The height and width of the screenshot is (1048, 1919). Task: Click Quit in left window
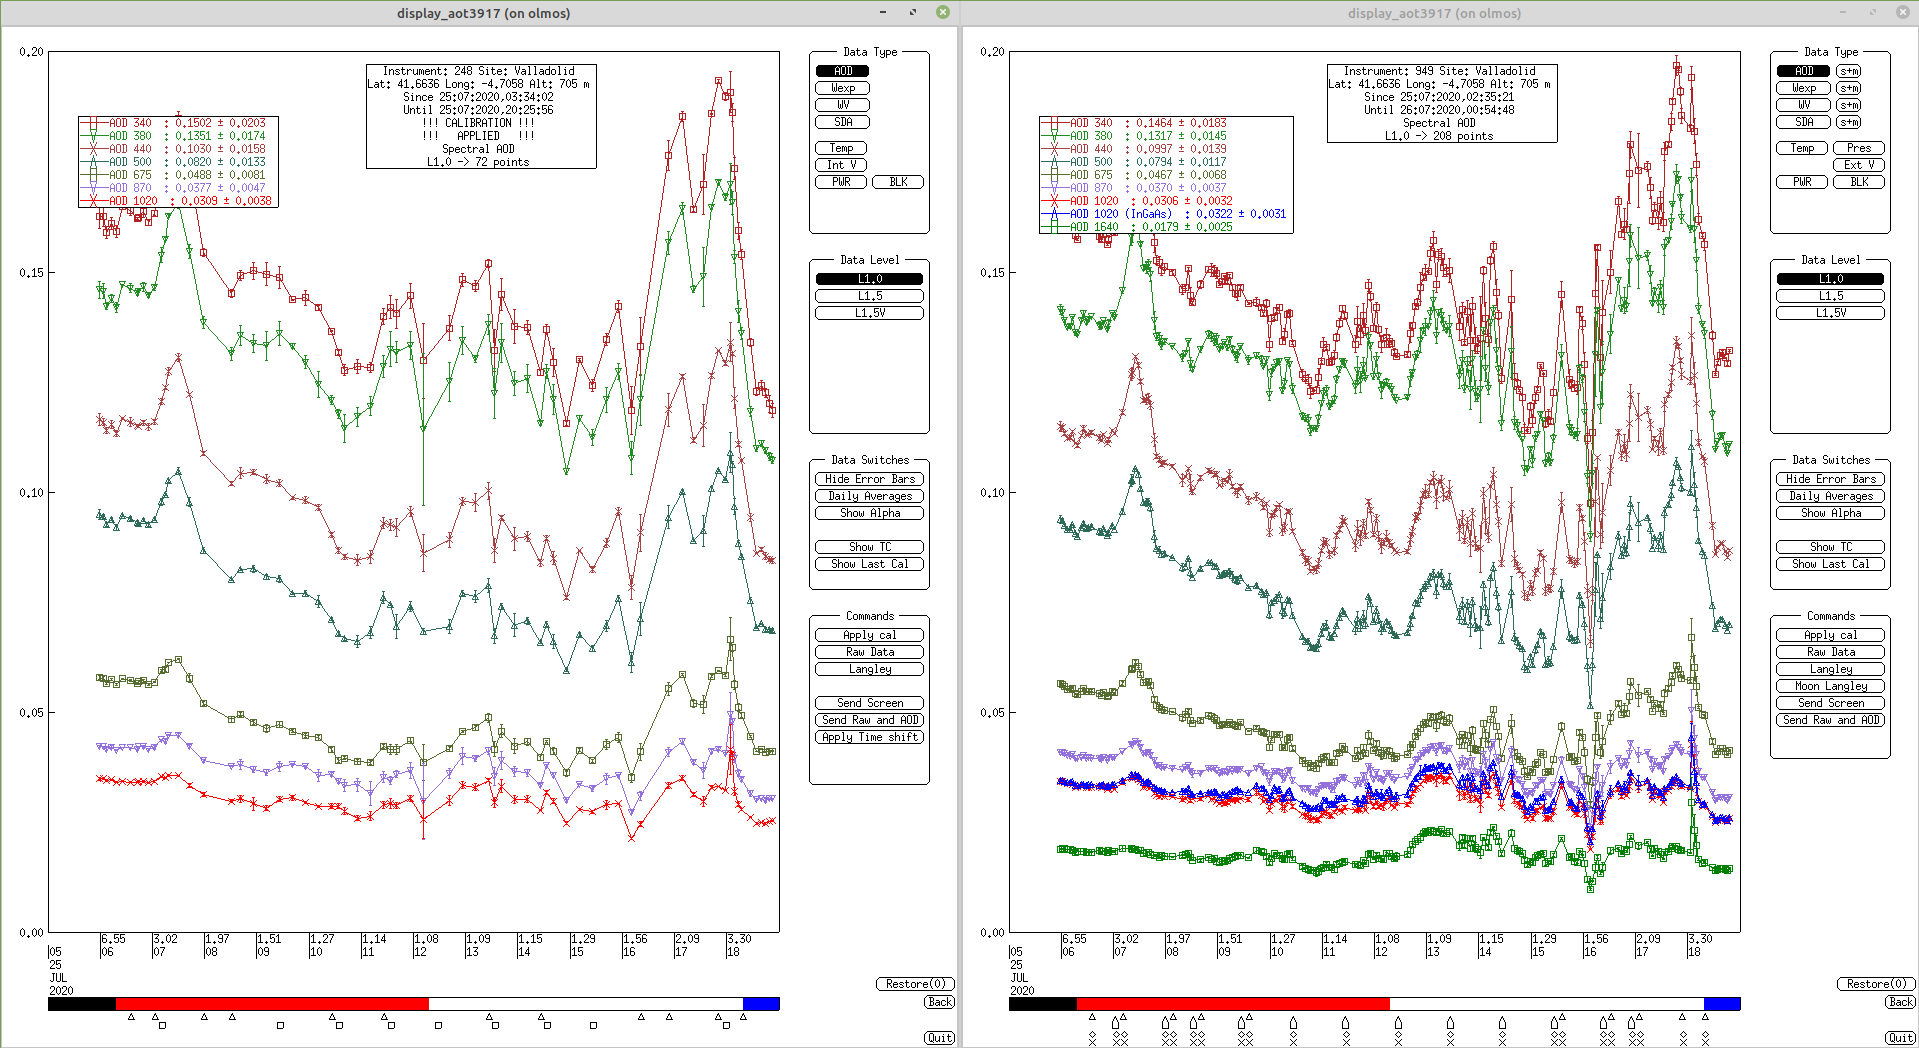[939, 1038]
